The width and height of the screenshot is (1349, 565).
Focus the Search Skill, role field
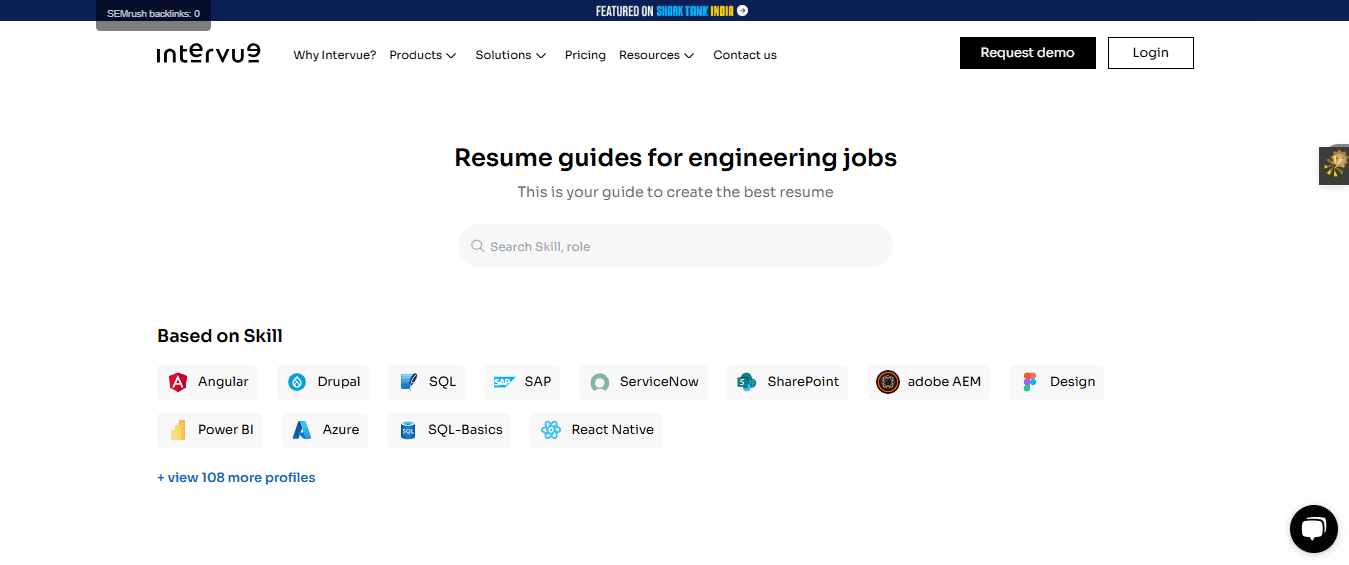675,246
